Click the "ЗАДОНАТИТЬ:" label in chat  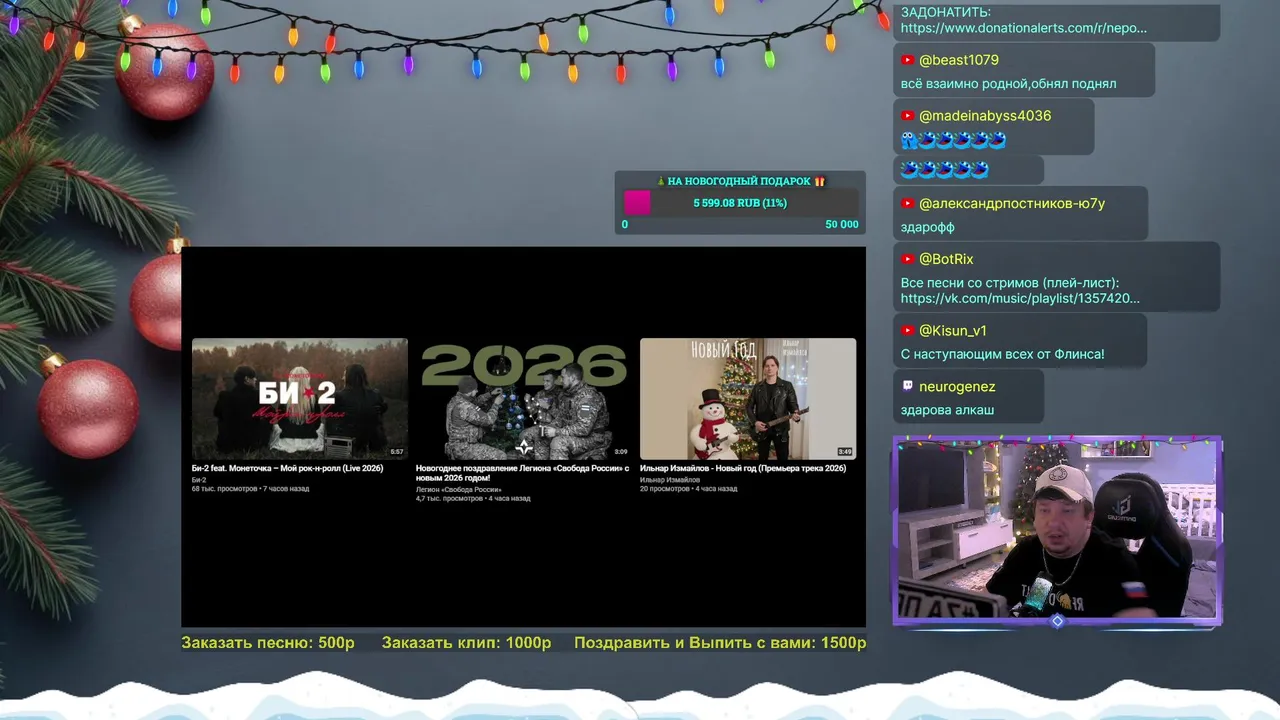[946, 12]
